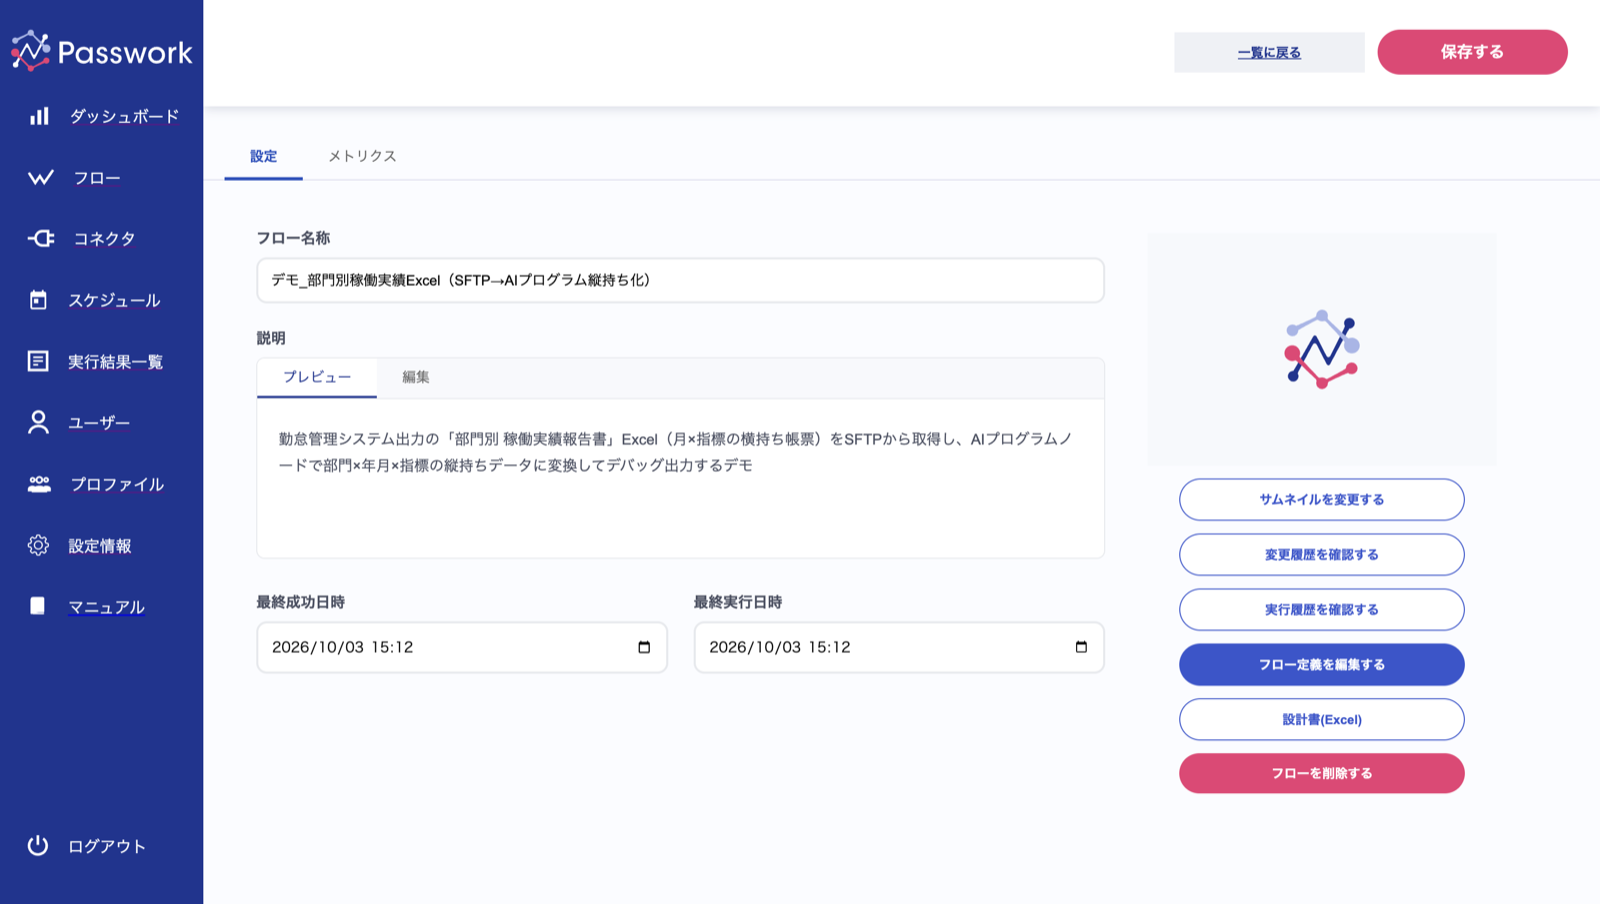Select the プレビュー description tab
This screenshot has height=904, width=1600.
pyautogui.click(x=317, y=377)
